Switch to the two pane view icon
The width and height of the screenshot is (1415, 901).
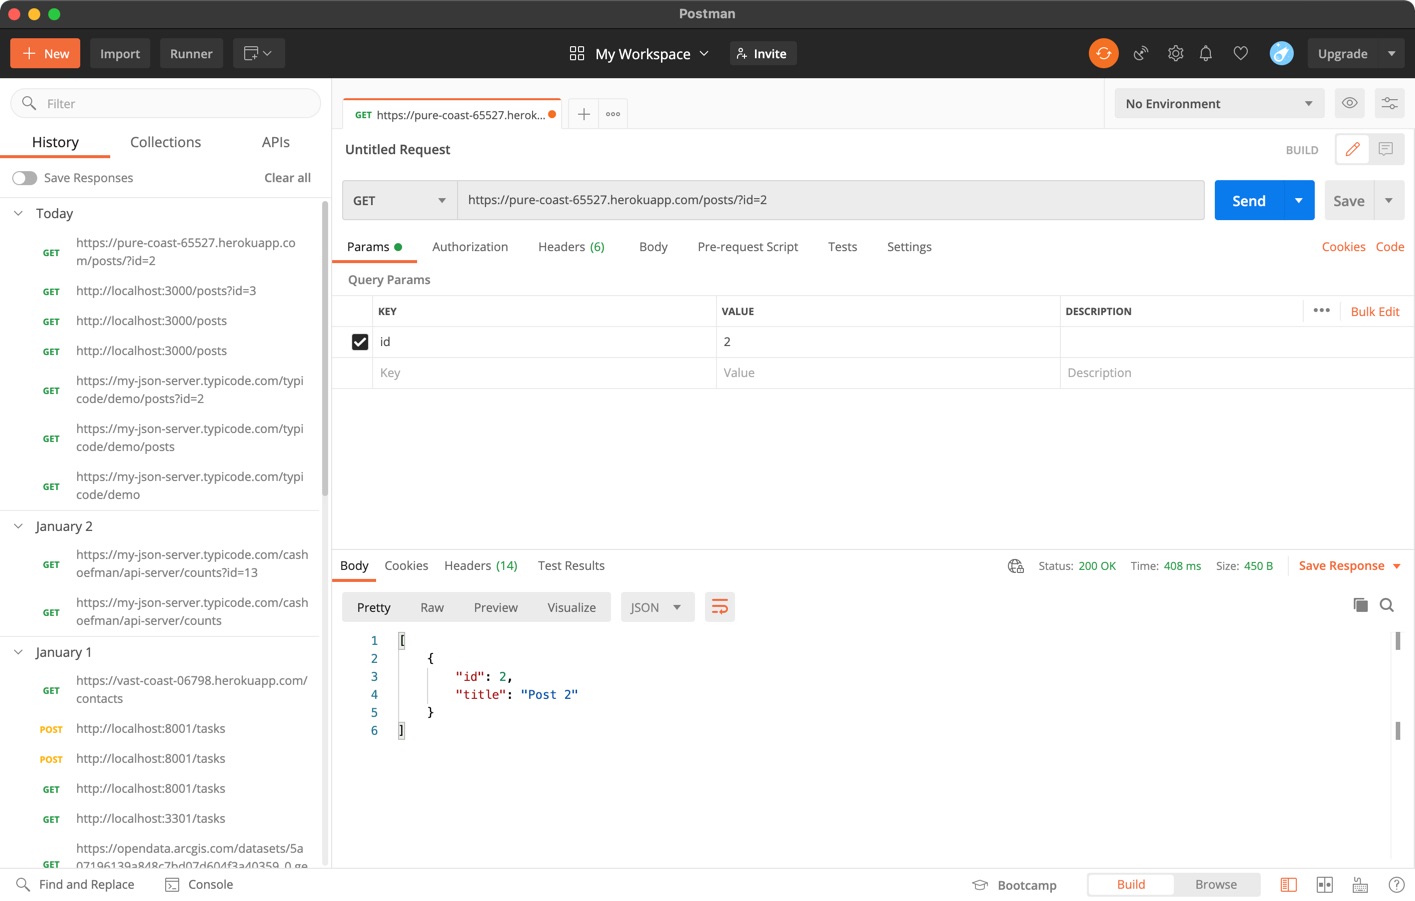tap(1324, 885)
